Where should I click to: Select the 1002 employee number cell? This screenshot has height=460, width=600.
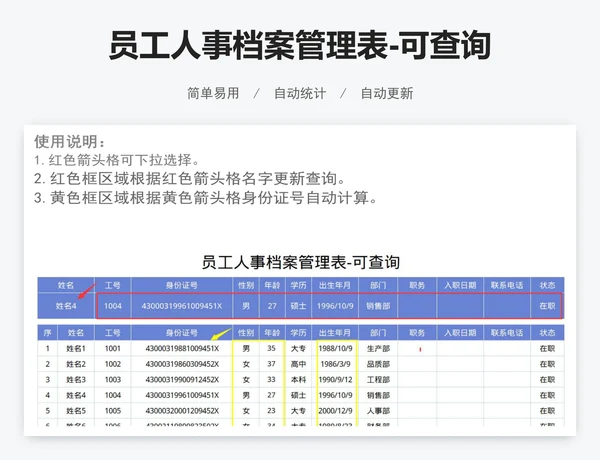pos(113,364)
